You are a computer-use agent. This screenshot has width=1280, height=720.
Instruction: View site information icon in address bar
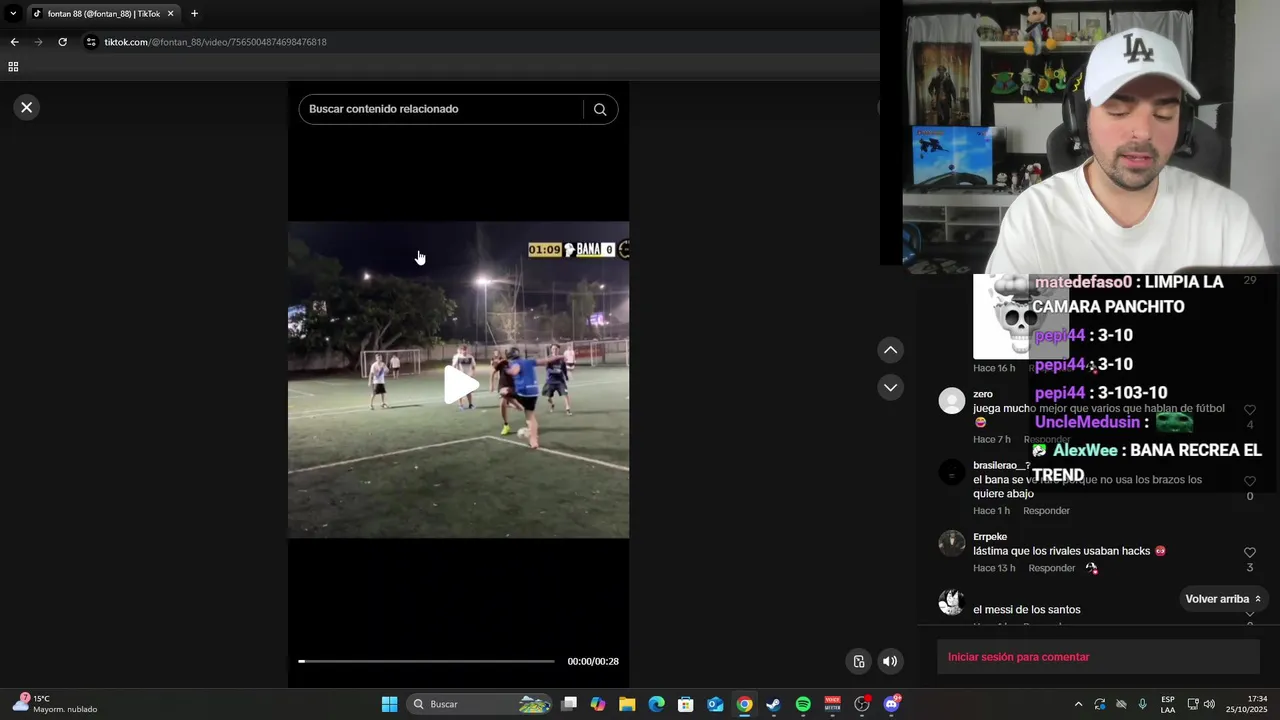coord(91,42)
